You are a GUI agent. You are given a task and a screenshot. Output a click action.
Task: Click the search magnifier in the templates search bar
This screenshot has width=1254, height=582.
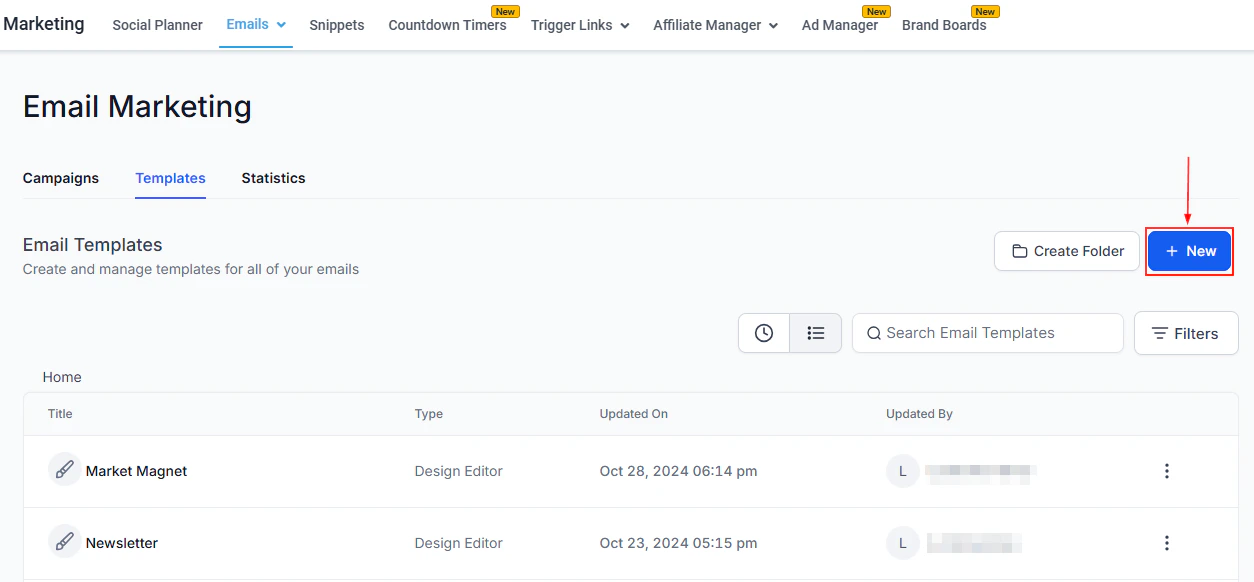tap(875, 332)
